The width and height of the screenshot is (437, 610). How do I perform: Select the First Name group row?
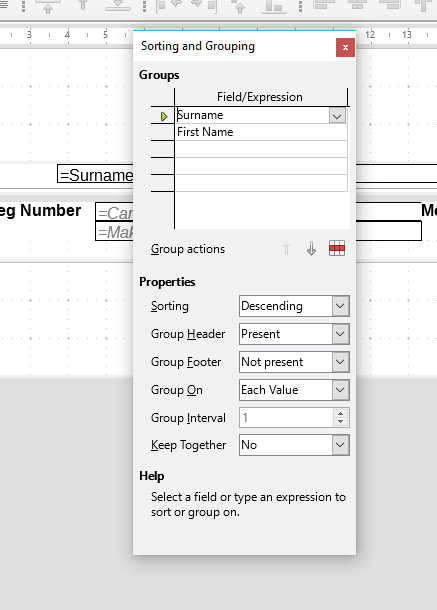point(261,132)
